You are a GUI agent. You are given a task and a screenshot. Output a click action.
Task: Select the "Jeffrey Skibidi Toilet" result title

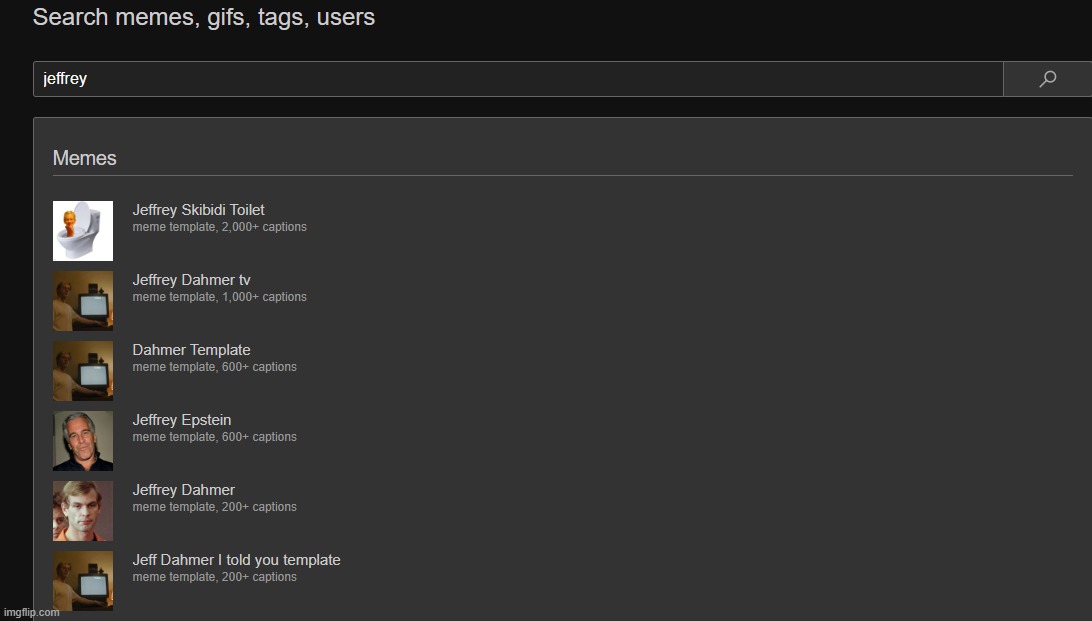pyautogui.click(x=198, y=210)
